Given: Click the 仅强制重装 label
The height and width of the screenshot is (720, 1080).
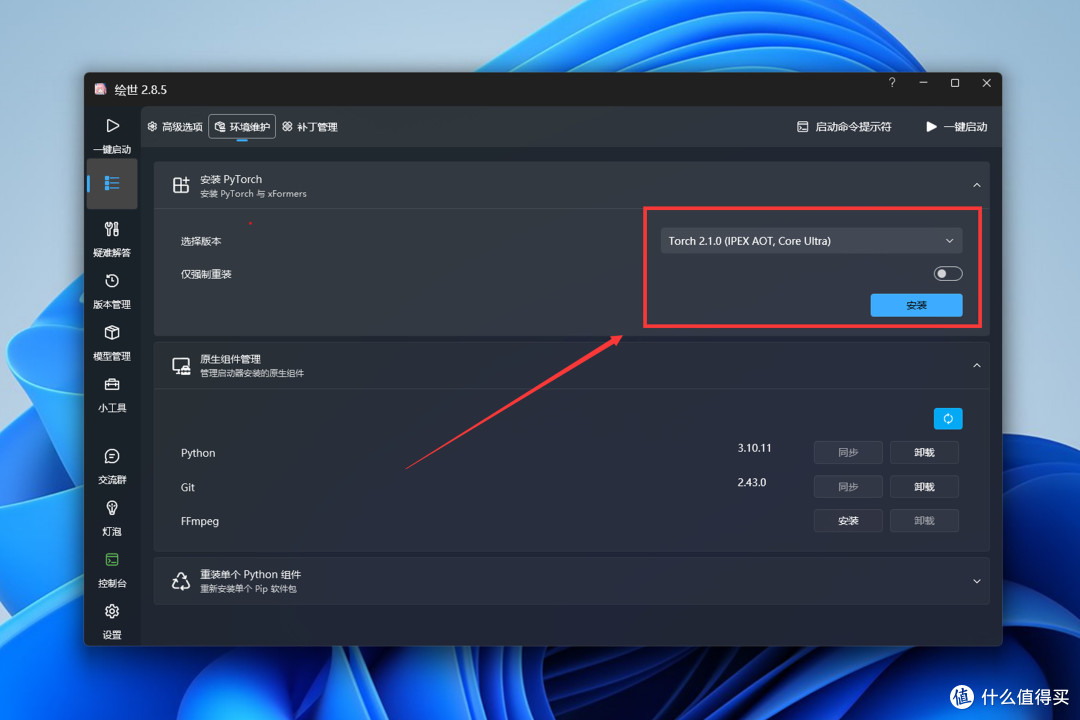Looking at the screenshot, I should point(206,274).
